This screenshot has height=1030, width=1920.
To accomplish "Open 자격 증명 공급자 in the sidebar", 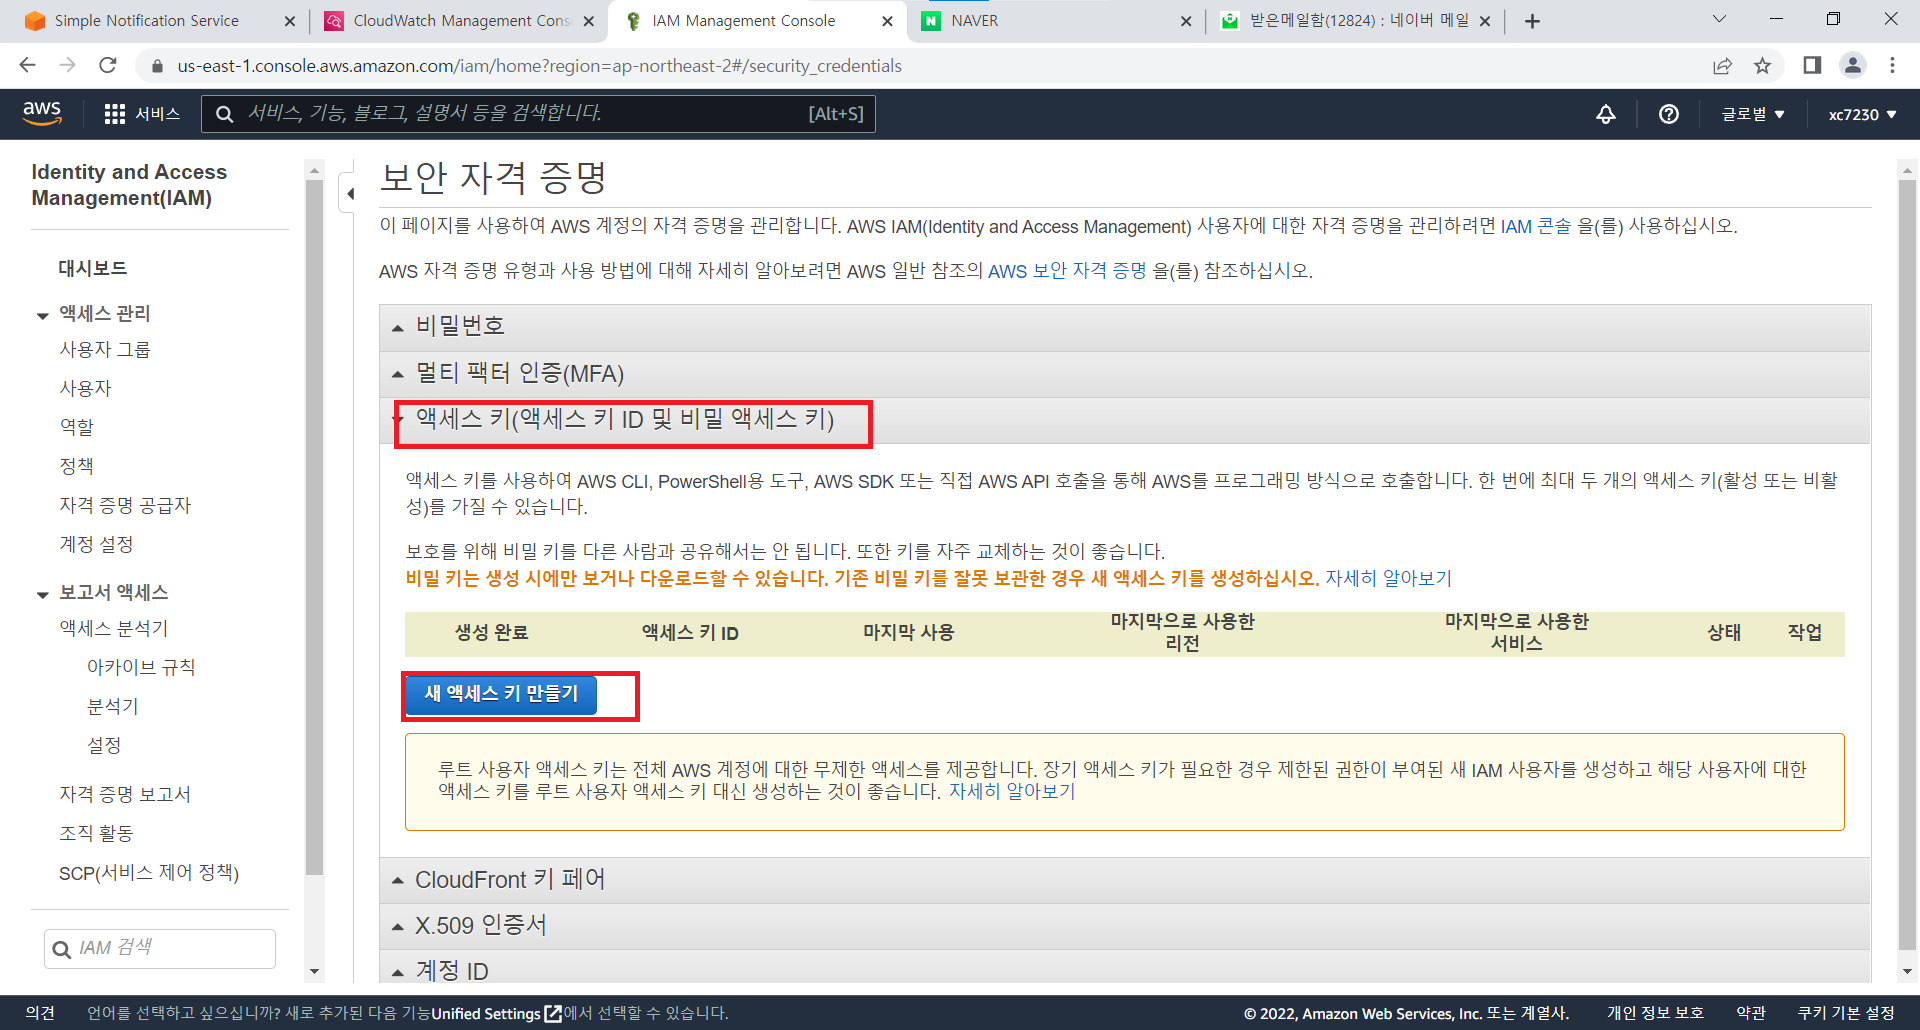I will pos(125,505).
